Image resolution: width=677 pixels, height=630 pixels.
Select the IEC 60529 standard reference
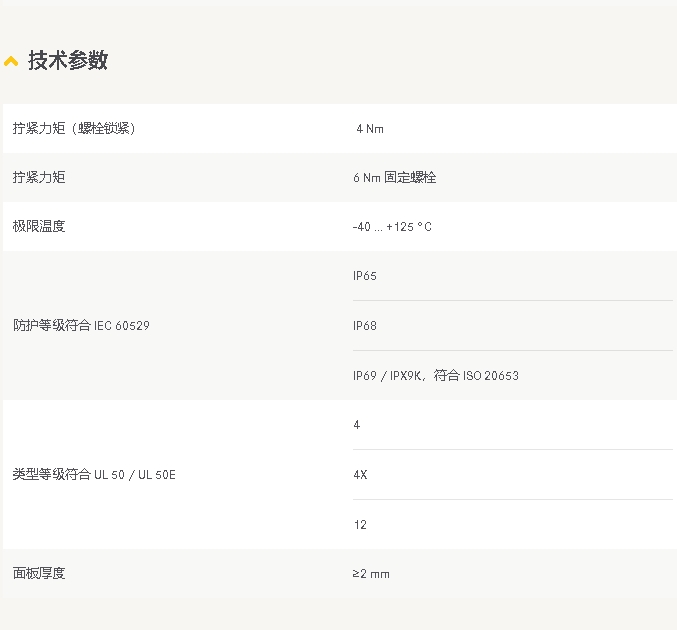122,326
